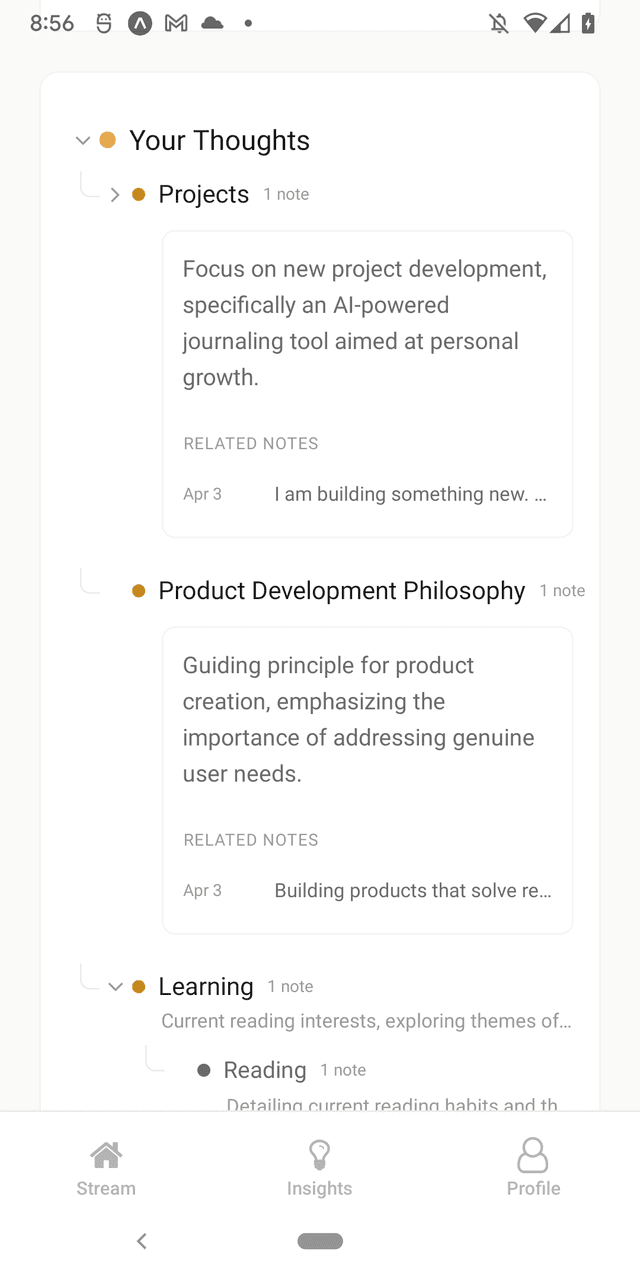Open the Stream tab house icon
The width and height of the screenshot is (640, 1280).
[106, 1156]
